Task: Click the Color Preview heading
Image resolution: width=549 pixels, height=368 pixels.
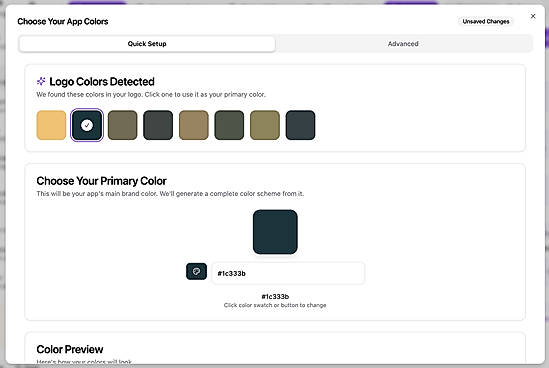Action: click(70, 349)
